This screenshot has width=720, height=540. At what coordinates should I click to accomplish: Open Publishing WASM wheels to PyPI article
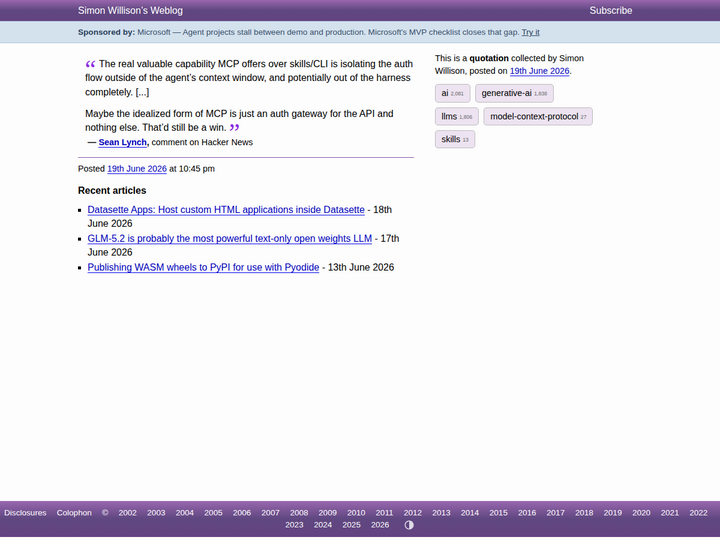pos(203,268)
